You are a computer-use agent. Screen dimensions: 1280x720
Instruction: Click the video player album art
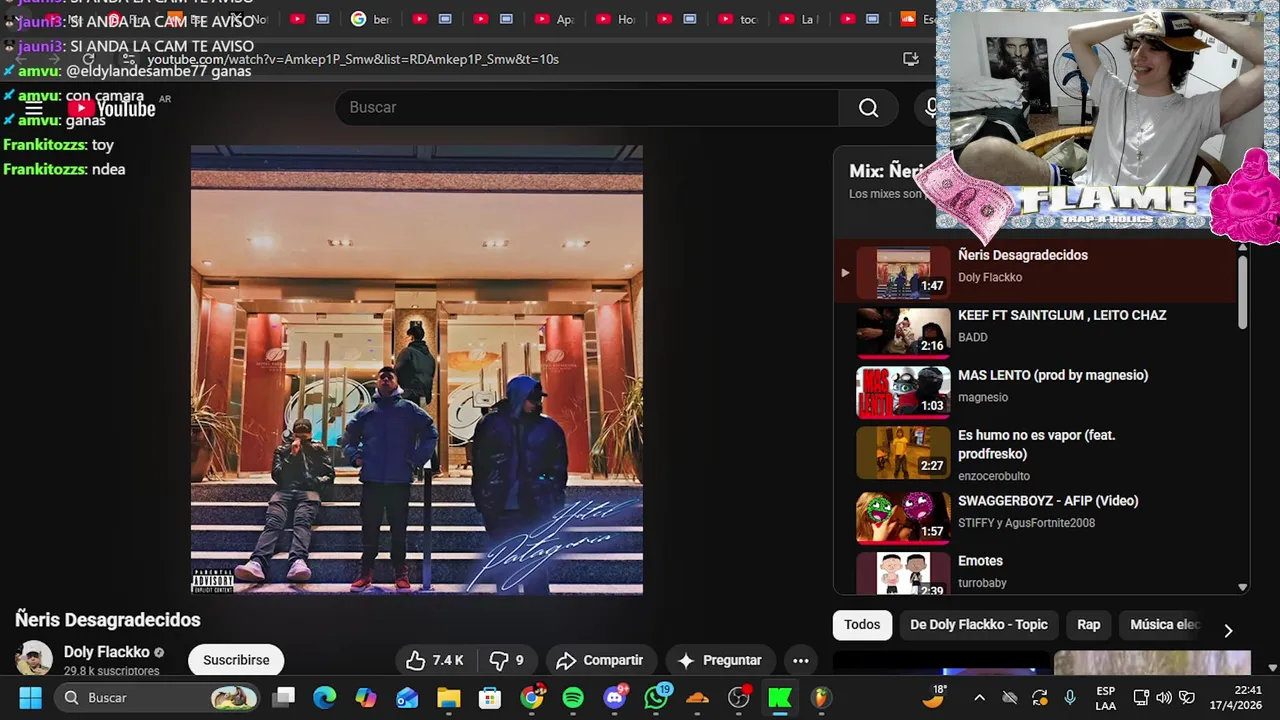417,370
